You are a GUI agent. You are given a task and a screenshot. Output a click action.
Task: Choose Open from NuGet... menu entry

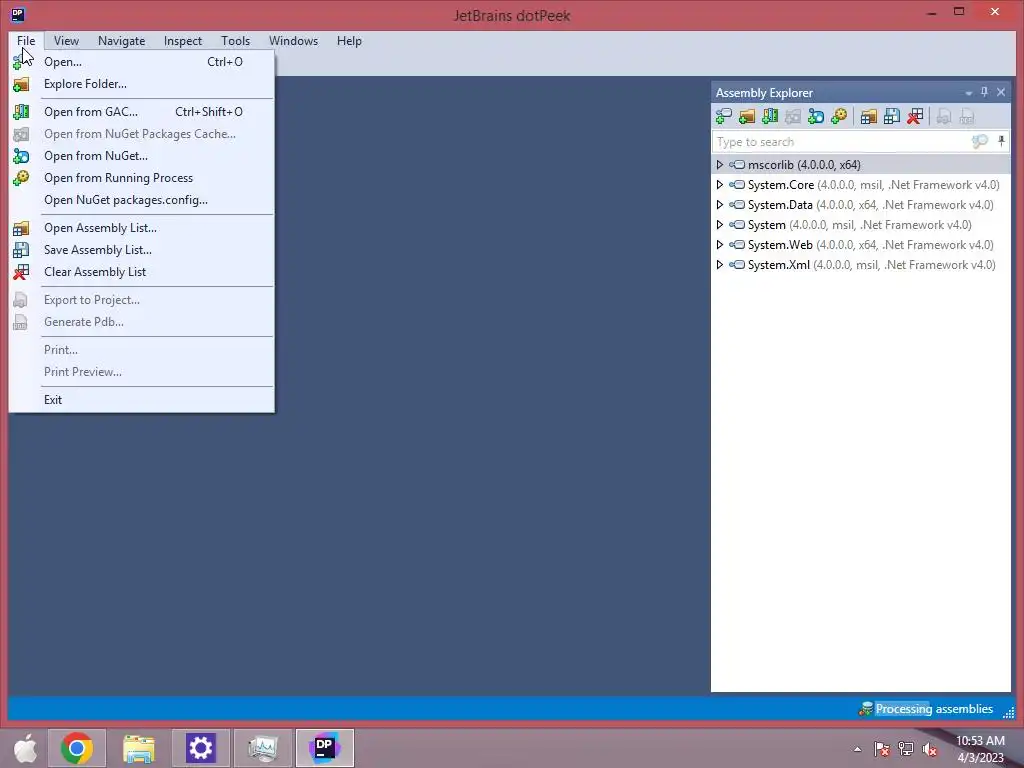[142, 156]
